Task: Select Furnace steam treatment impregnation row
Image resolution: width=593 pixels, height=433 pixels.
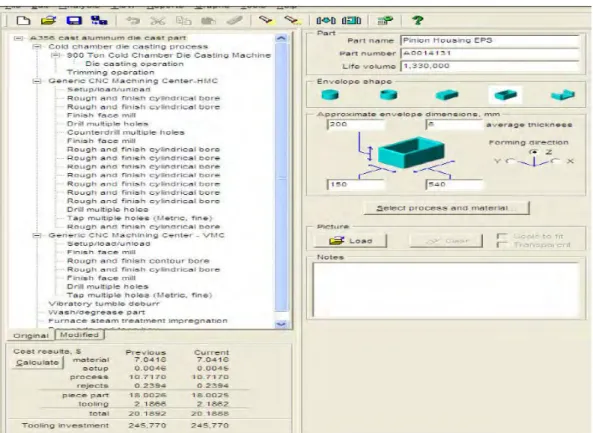Action: click(x=138, y=321)
